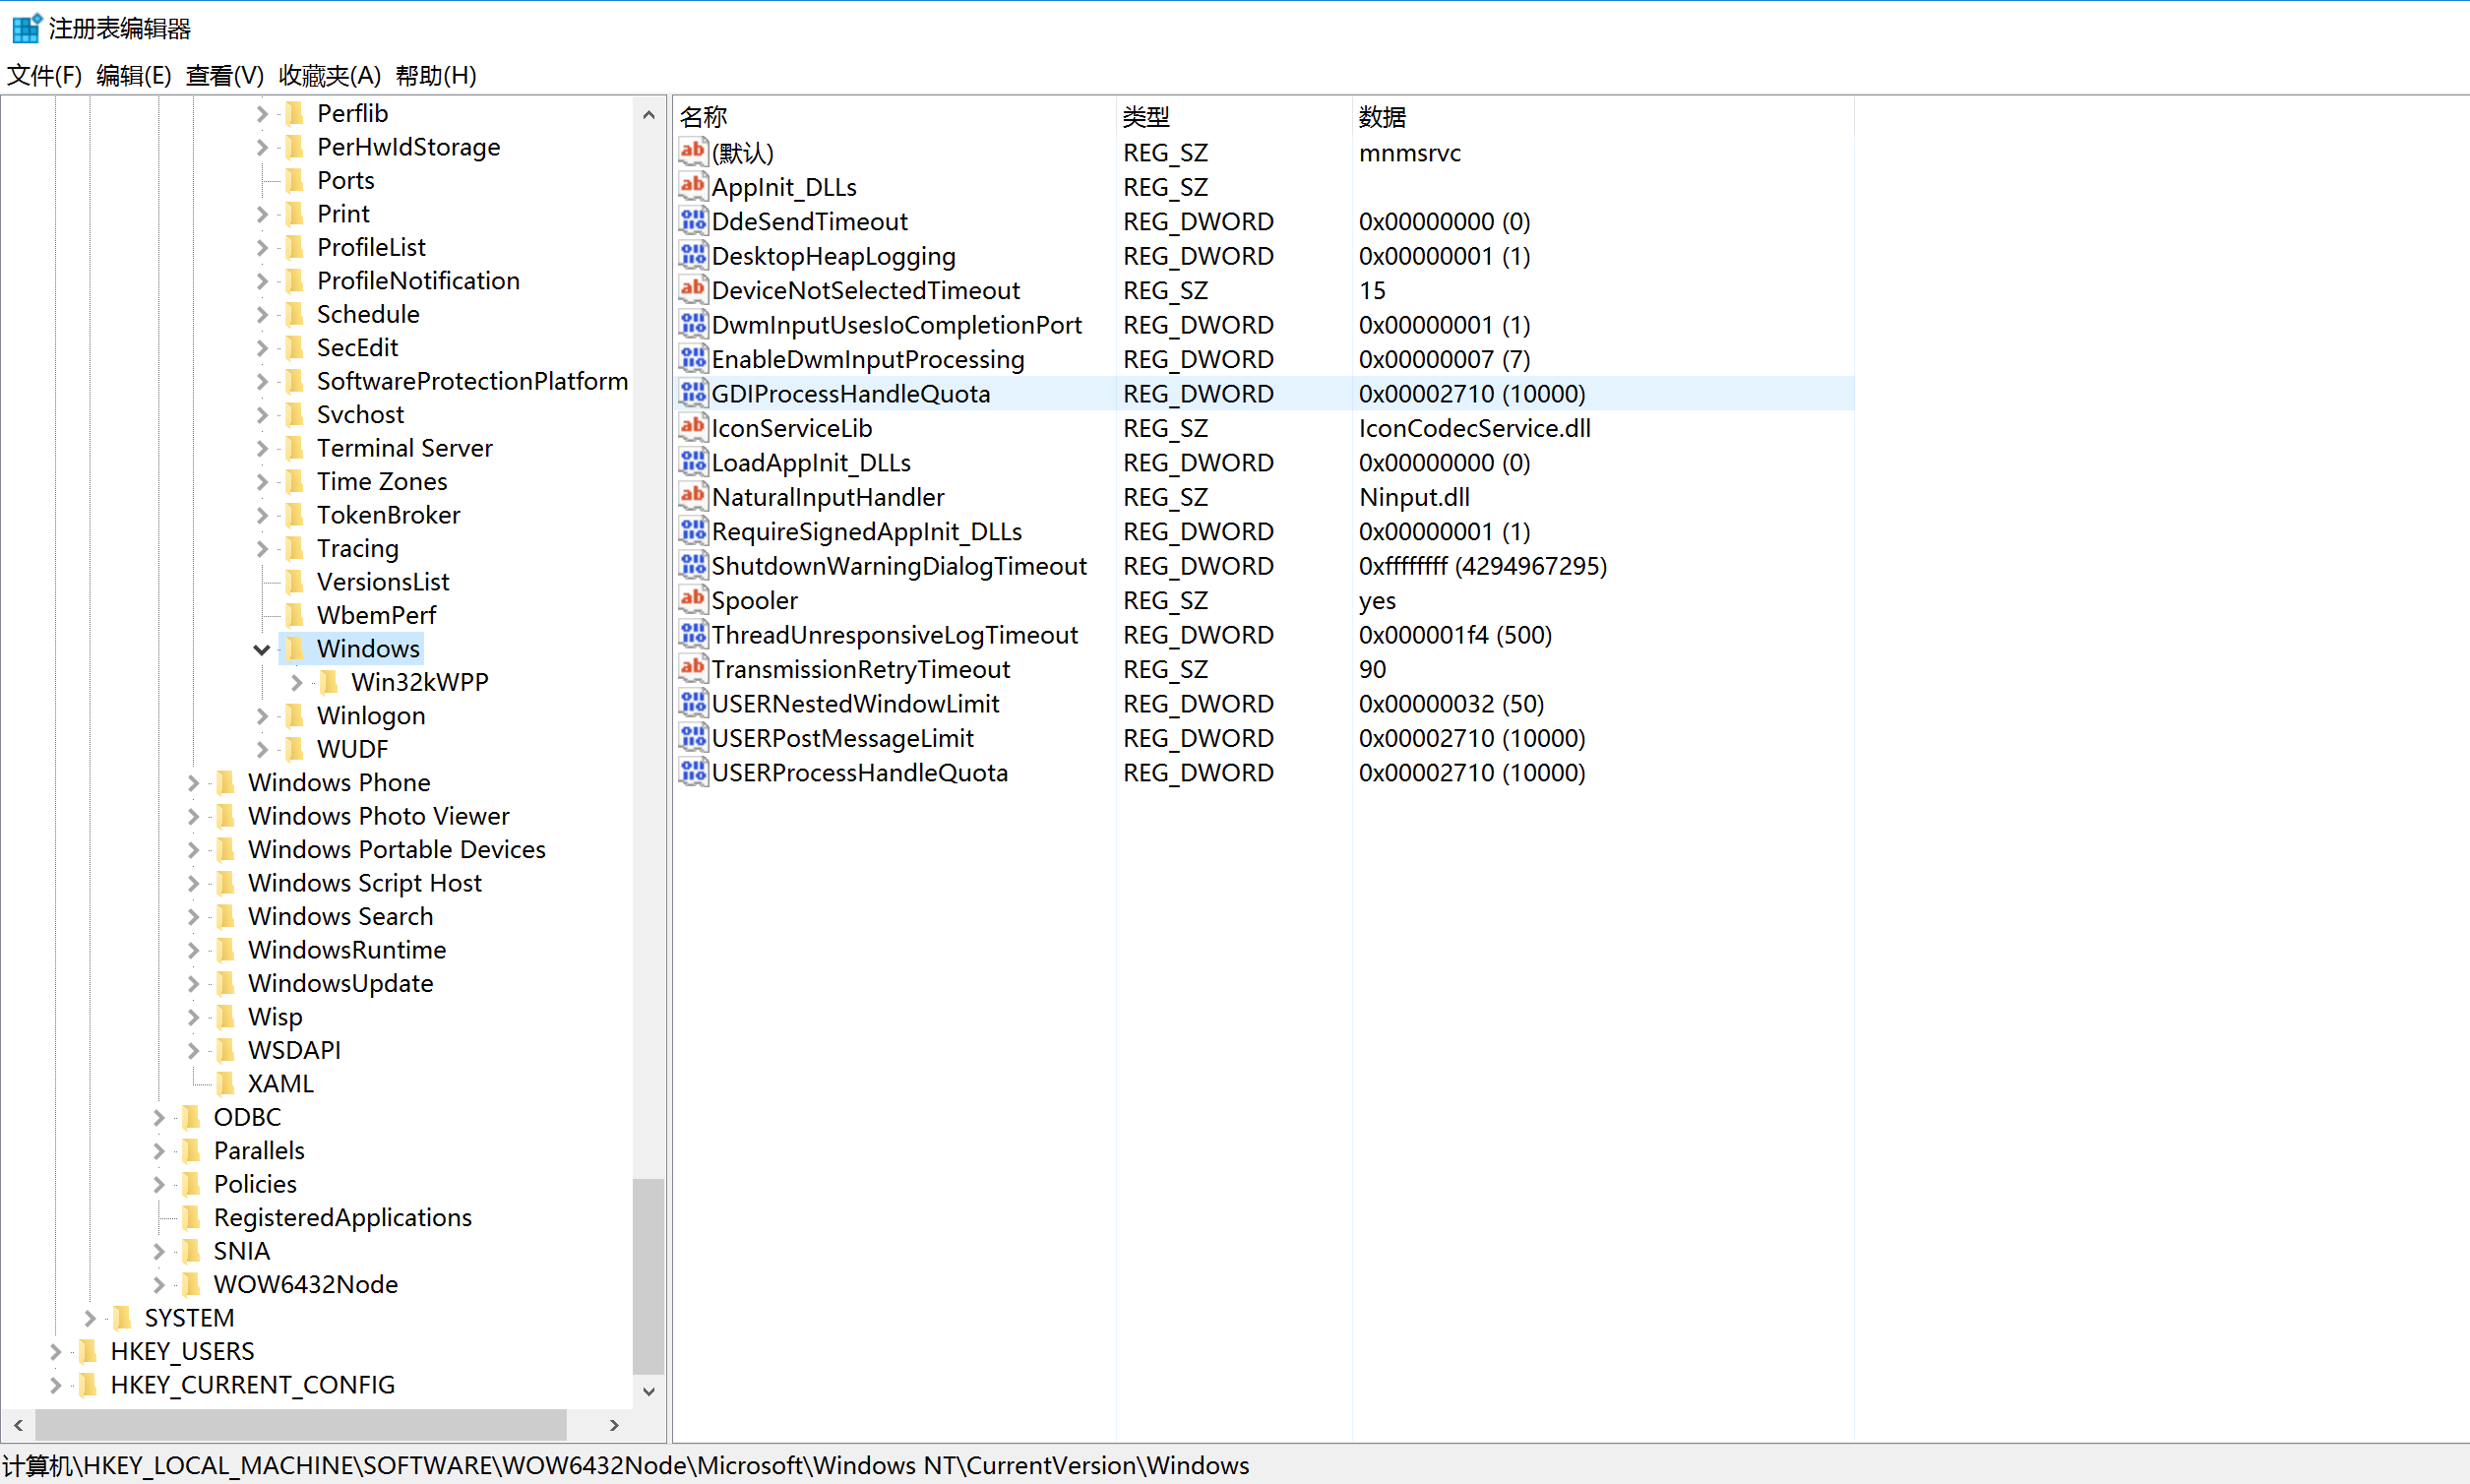The image size is (2470, 1484).
Task: Click the folder icon of Winlogon key
Action: click(x=295, y=716)
